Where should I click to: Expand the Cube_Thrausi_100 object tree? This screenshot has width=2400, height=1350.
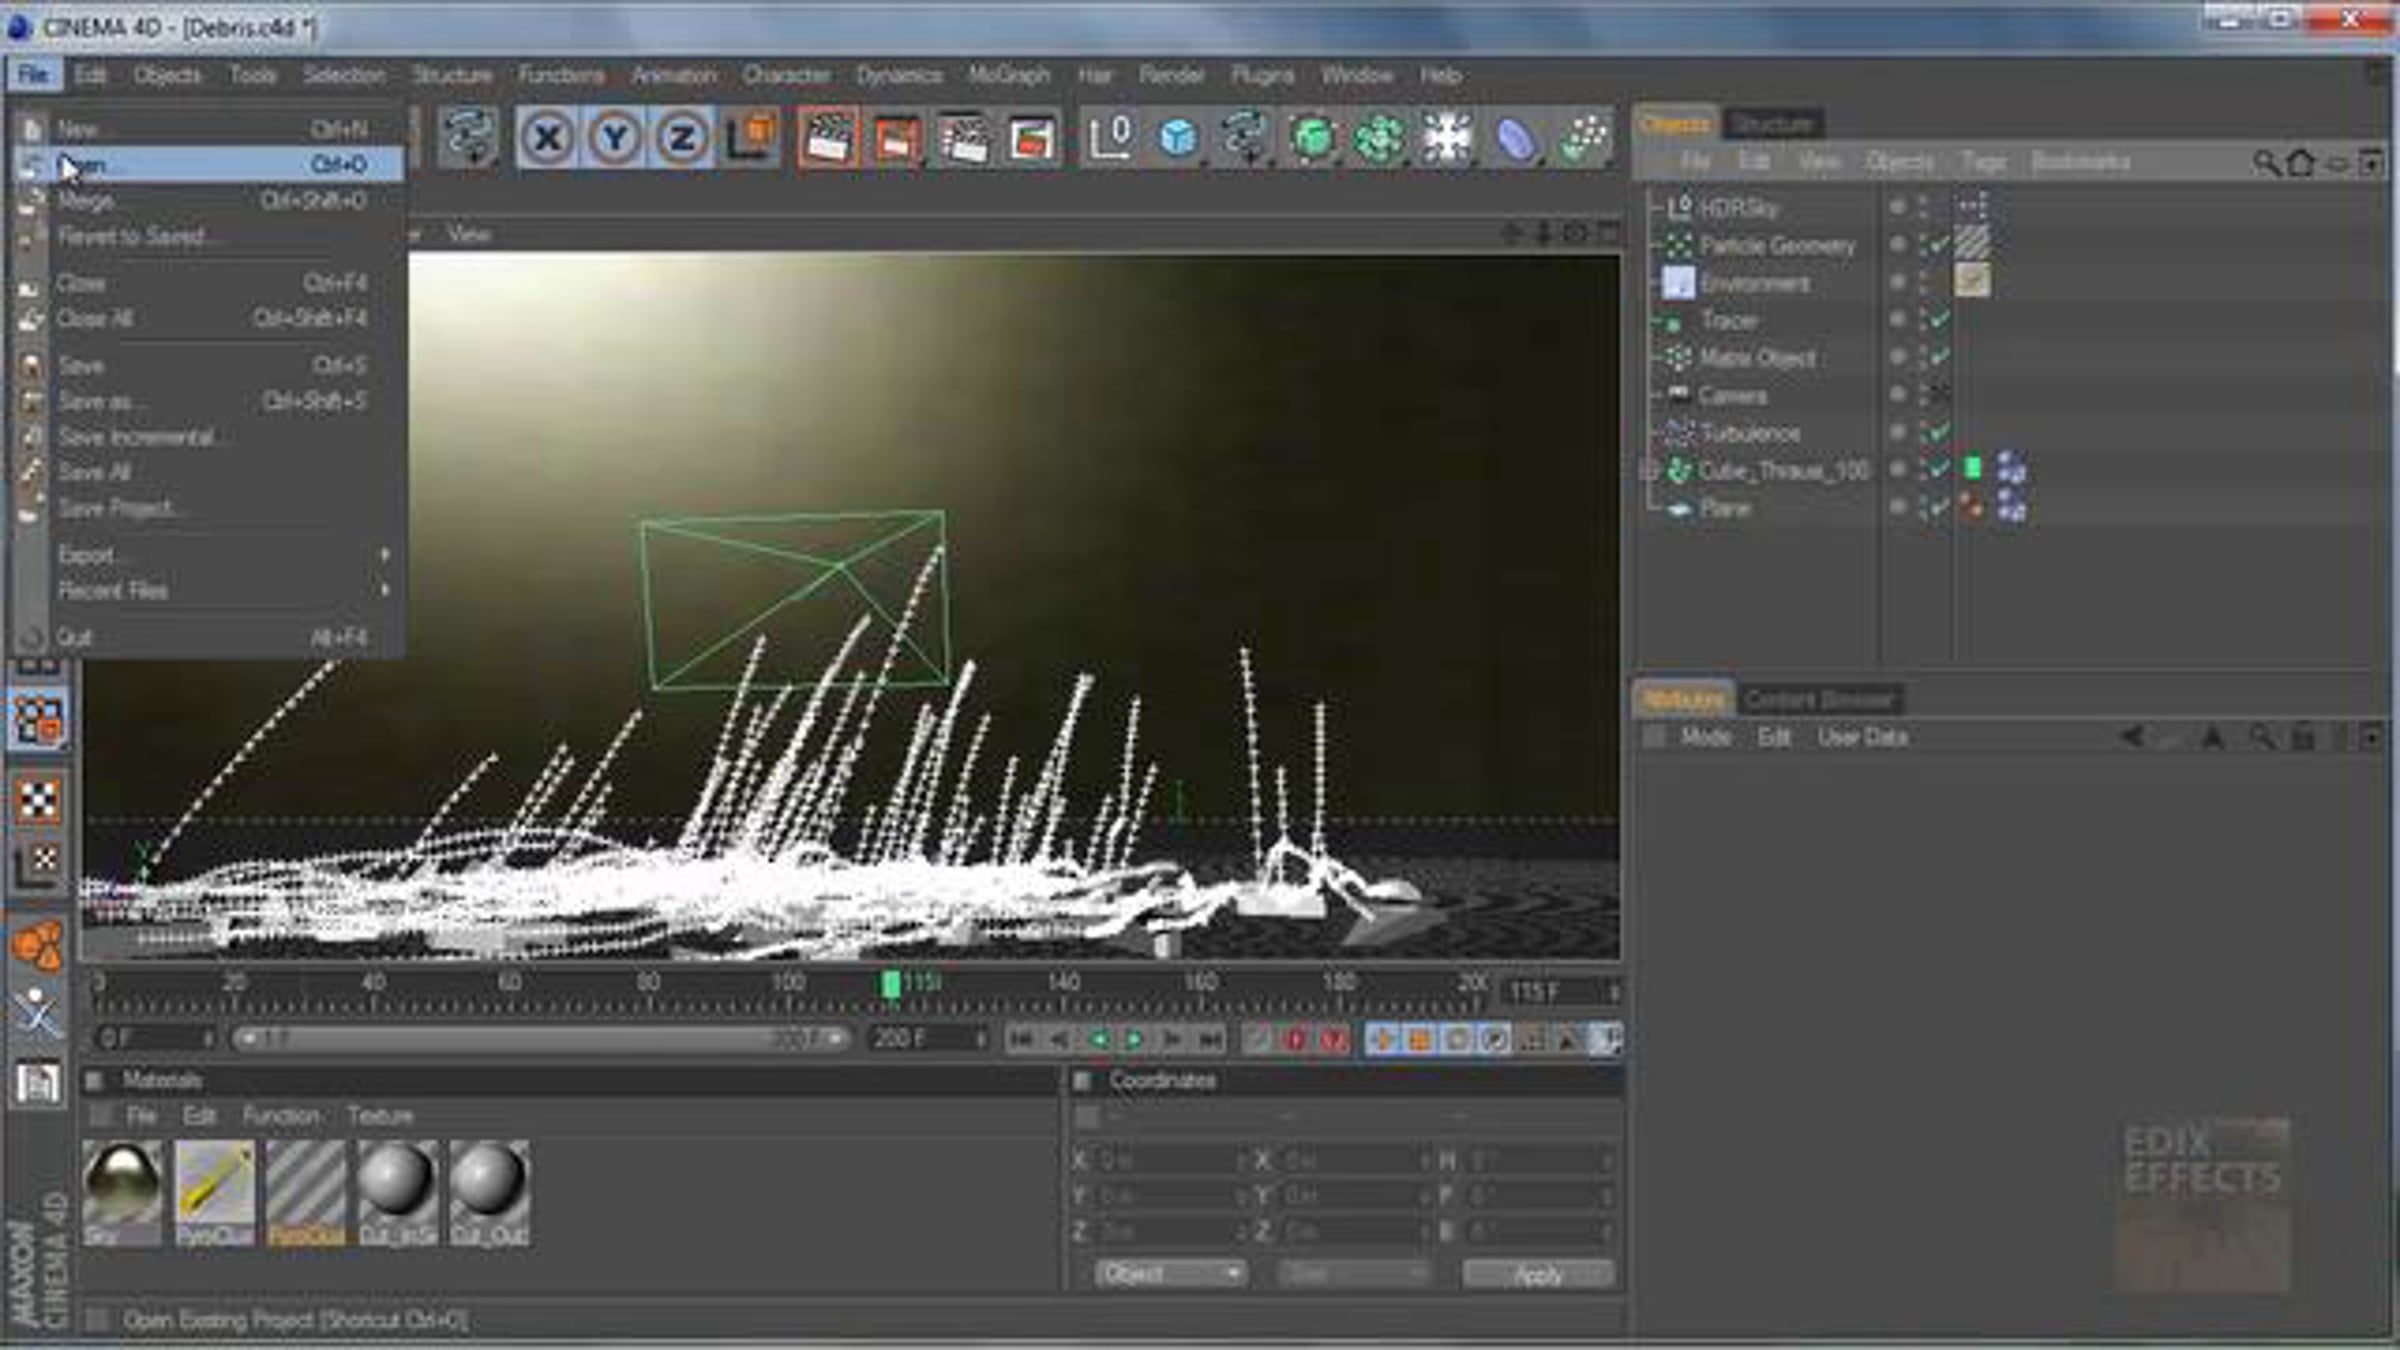click(1650, 470)
